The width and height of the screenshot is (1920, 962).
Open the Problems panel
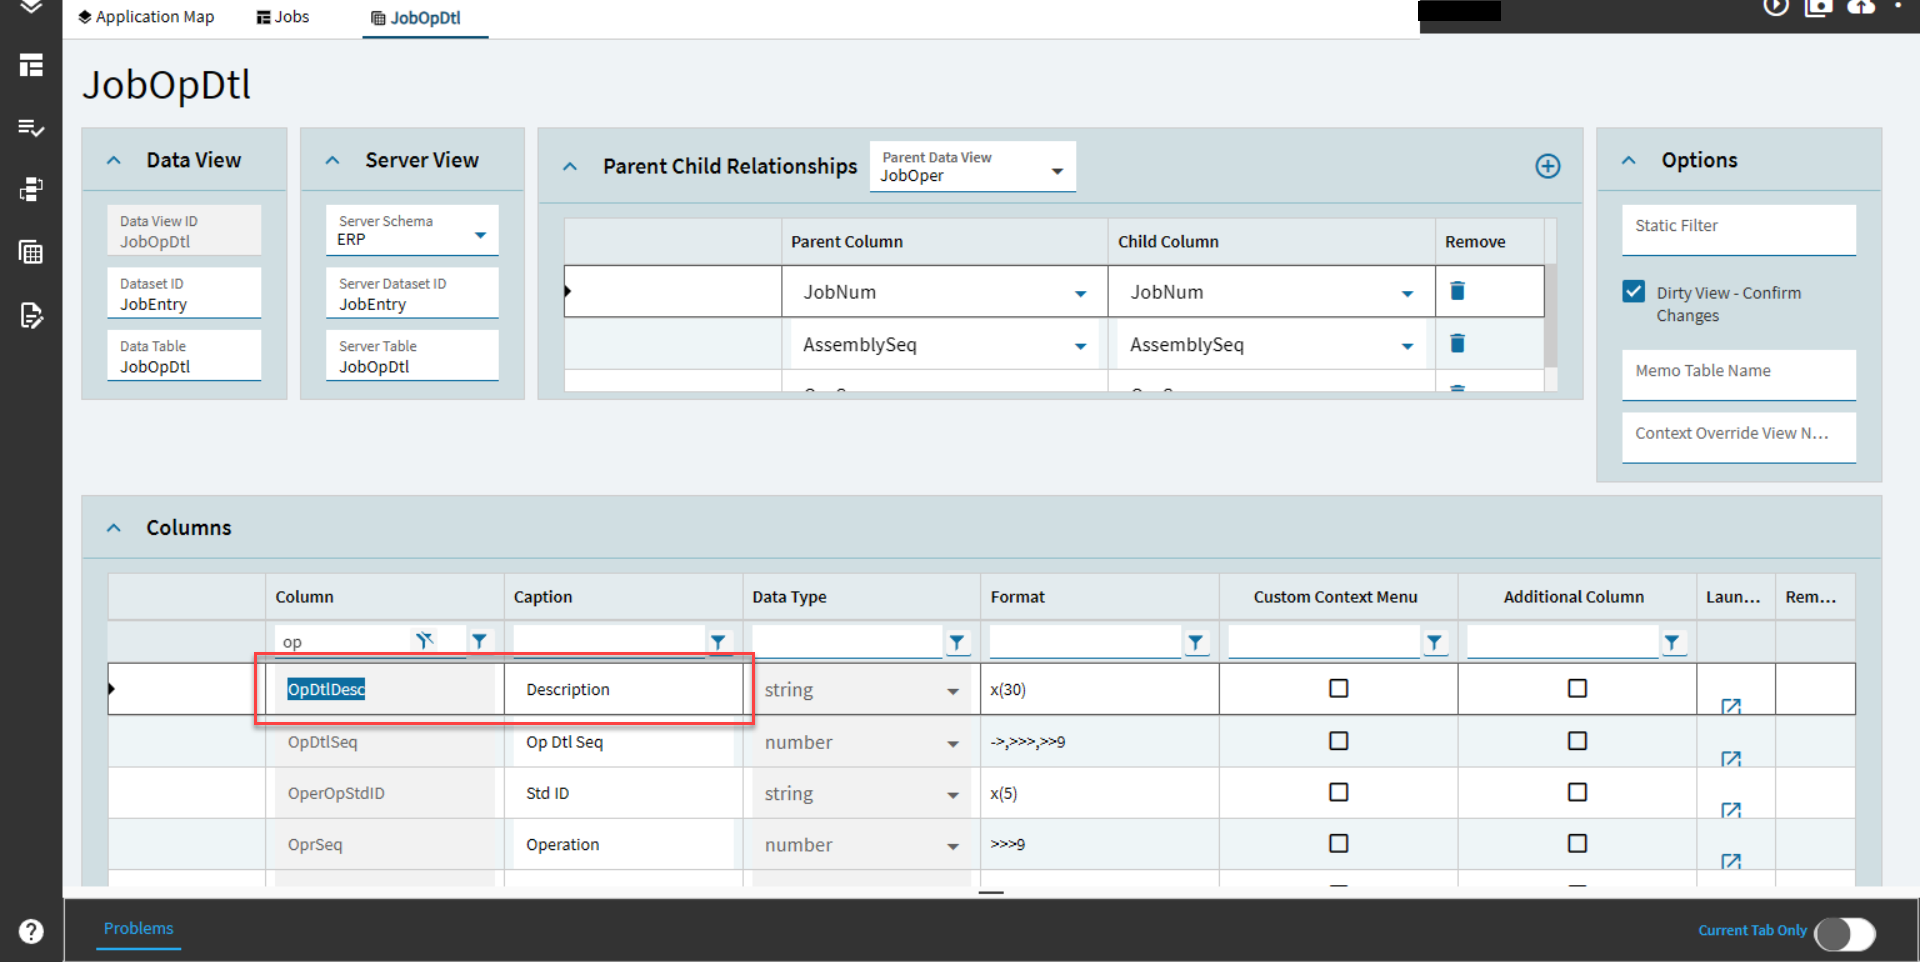(x=138, y=928)
